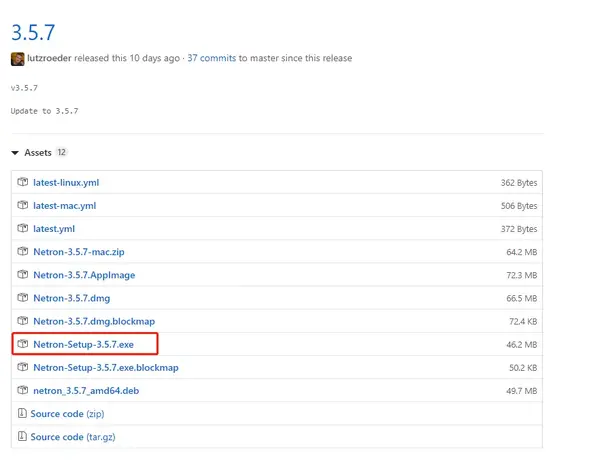Click zip file icon beside Source code (zip)
Screen dimensions: 600x464
pos(22,414)
